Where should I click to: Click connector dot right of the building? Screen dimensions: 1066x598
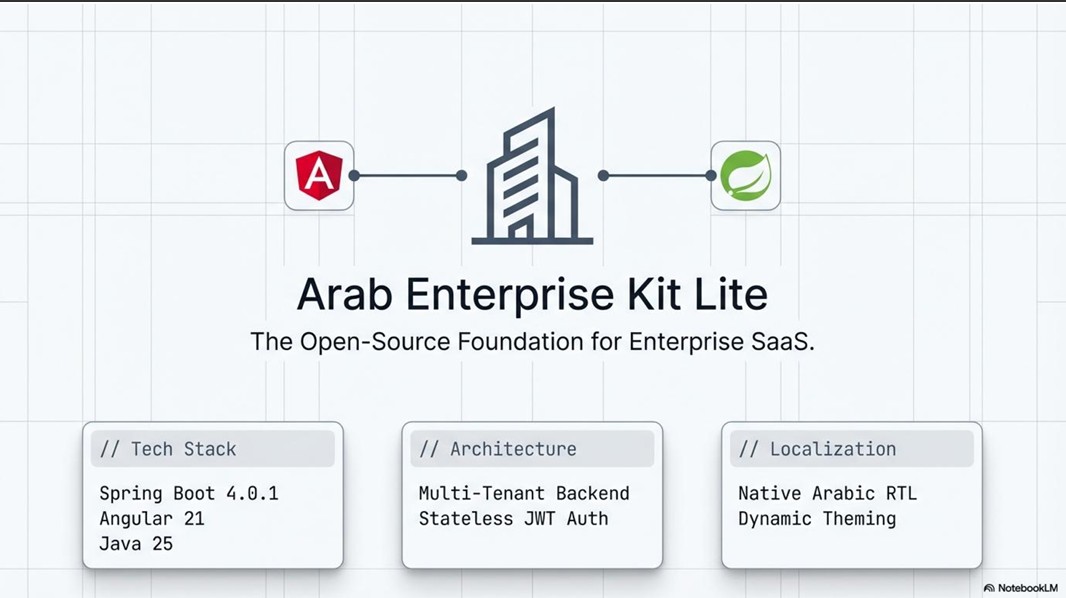point(603,175)
